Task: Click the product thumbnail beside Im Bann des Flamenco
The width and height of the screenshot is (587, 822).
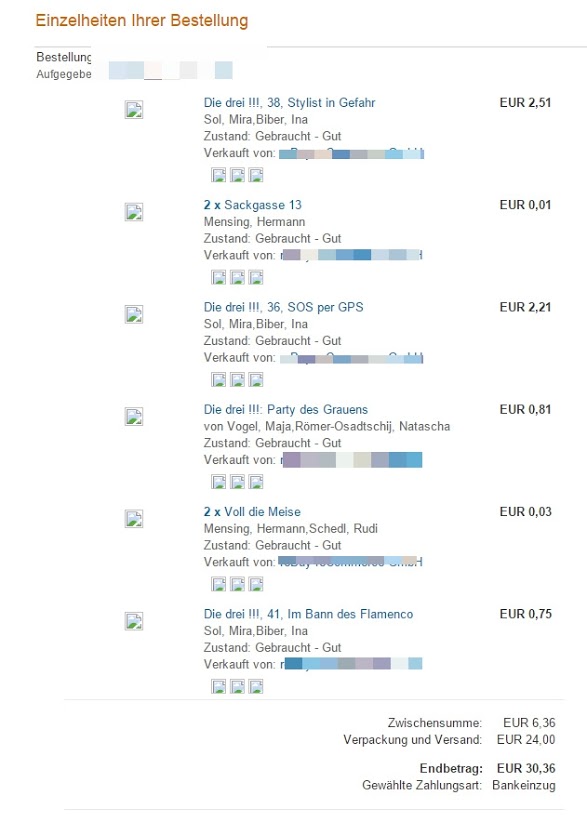Action: (x=134, y=621)
